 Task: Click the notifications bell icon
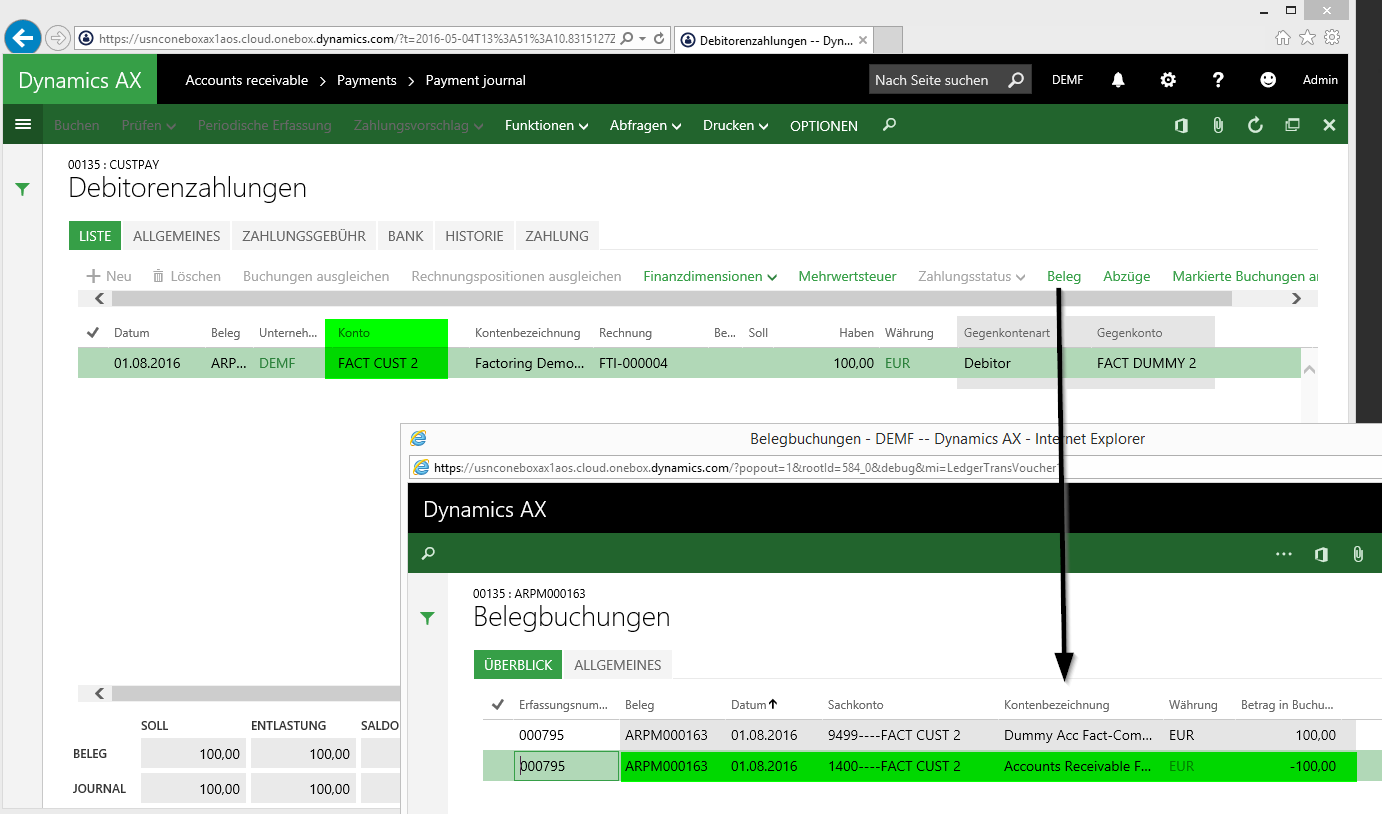pyautogui.click(x=1118, y=80)
